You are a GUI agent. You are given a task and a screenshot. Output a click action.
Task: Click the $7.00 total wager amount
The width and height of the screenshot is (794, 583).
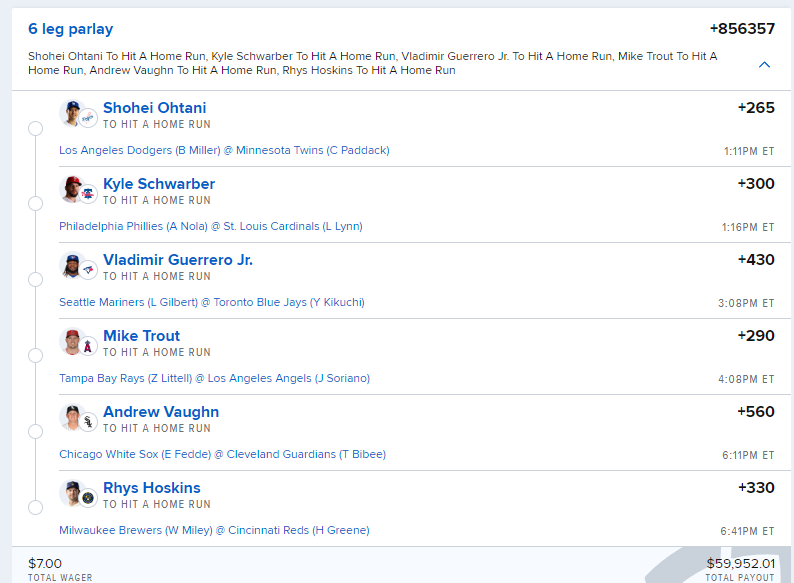click(x=45, y=563)
